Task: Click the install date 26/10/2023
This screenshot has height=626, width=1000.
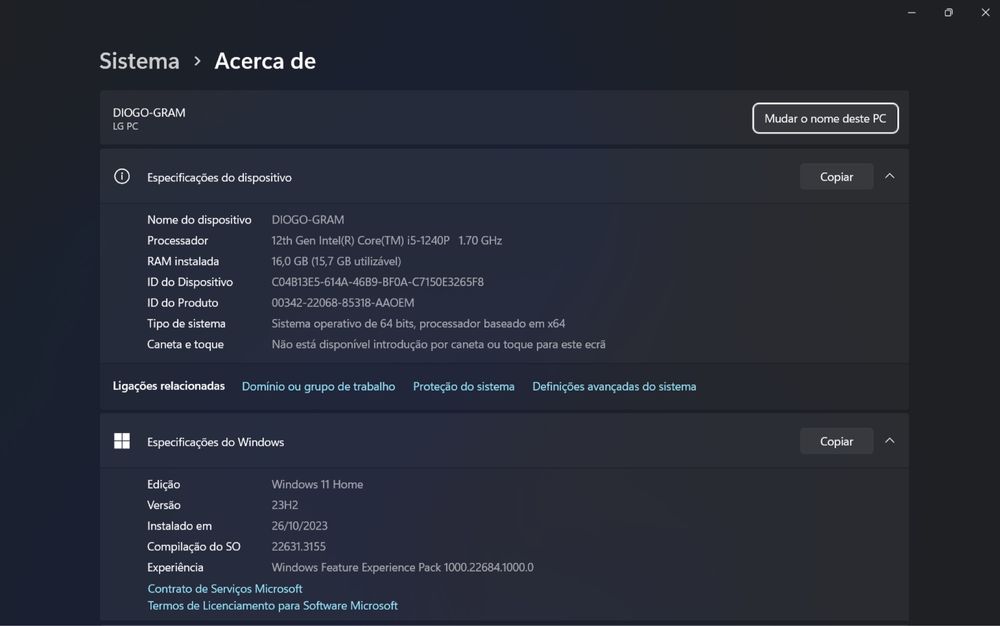Action: coord(300,526)
